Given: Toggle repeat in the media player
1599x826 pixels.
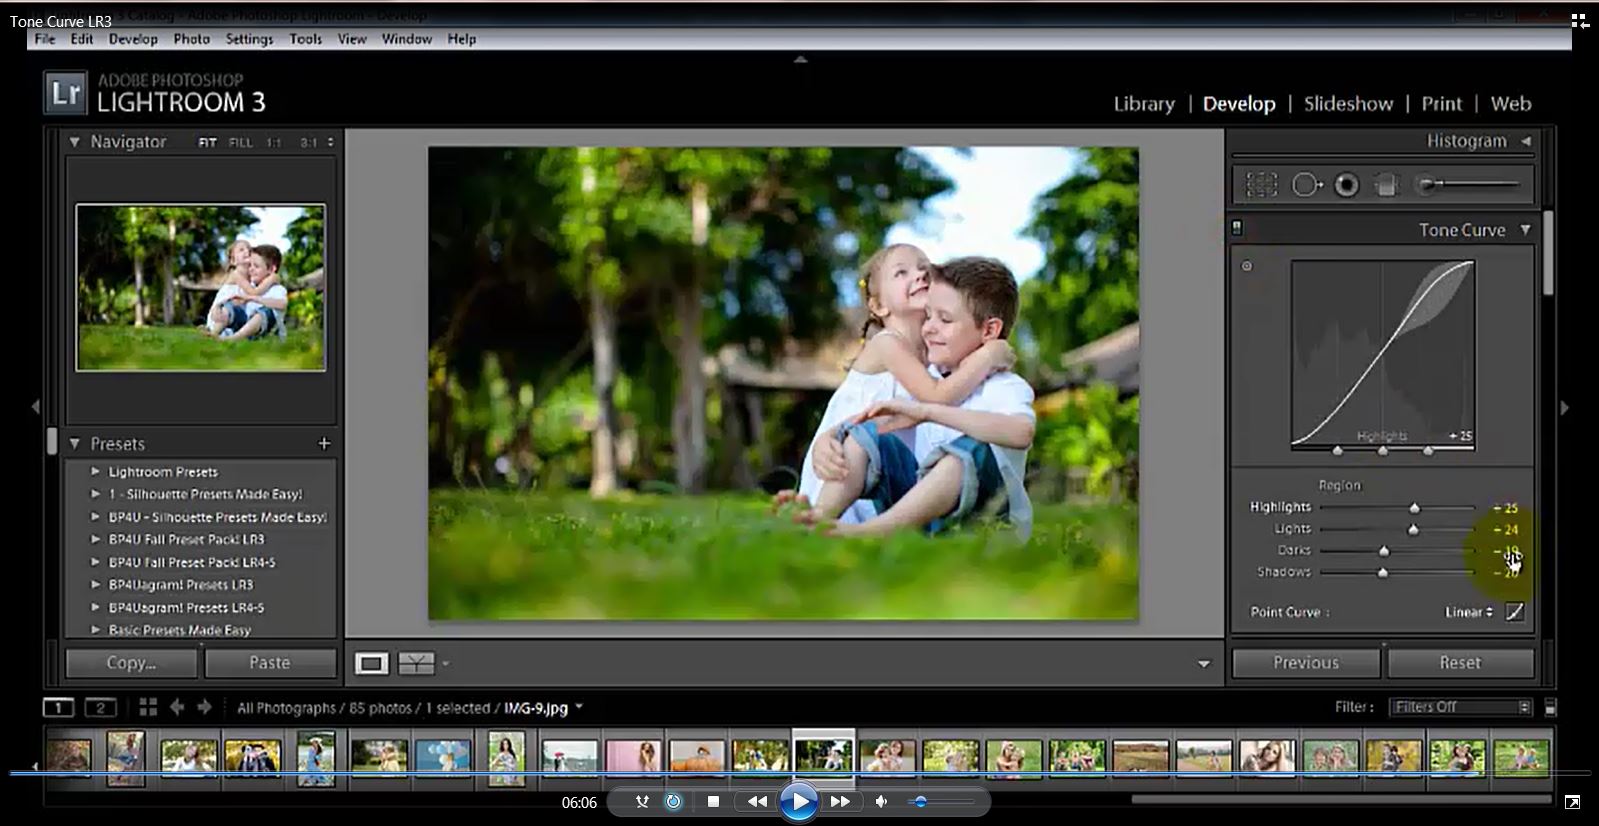Looking at the screenshot, I should click(674, 801).
